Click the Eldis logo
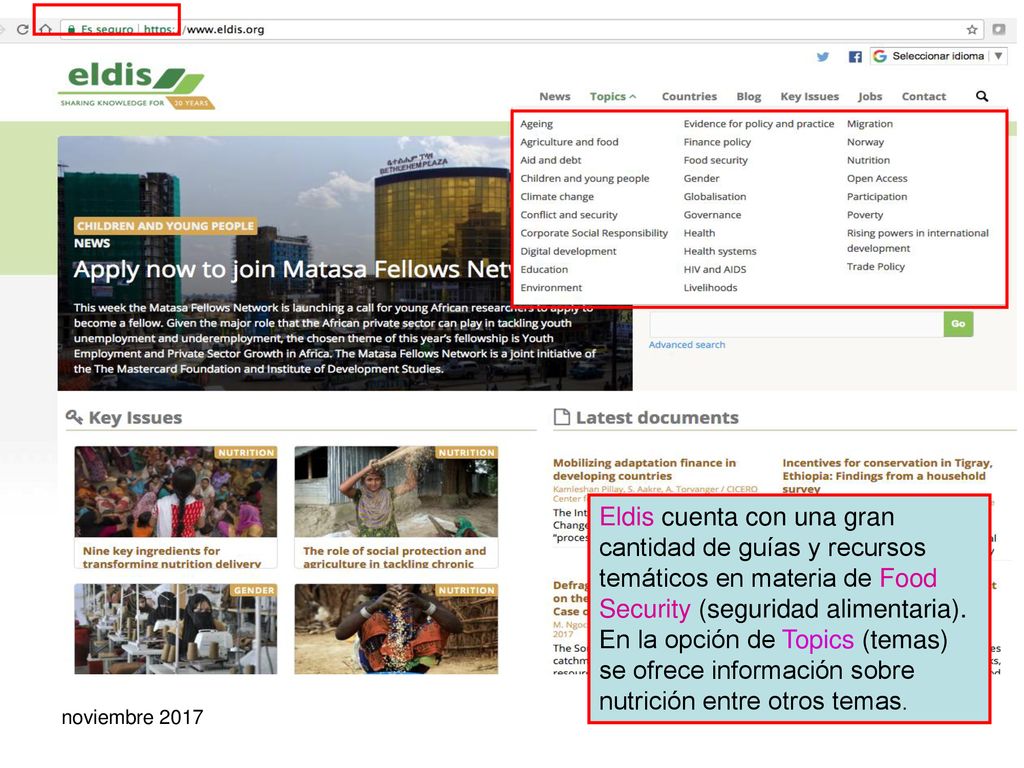This screenshot has height=768, width=1024. pos(136,85)
